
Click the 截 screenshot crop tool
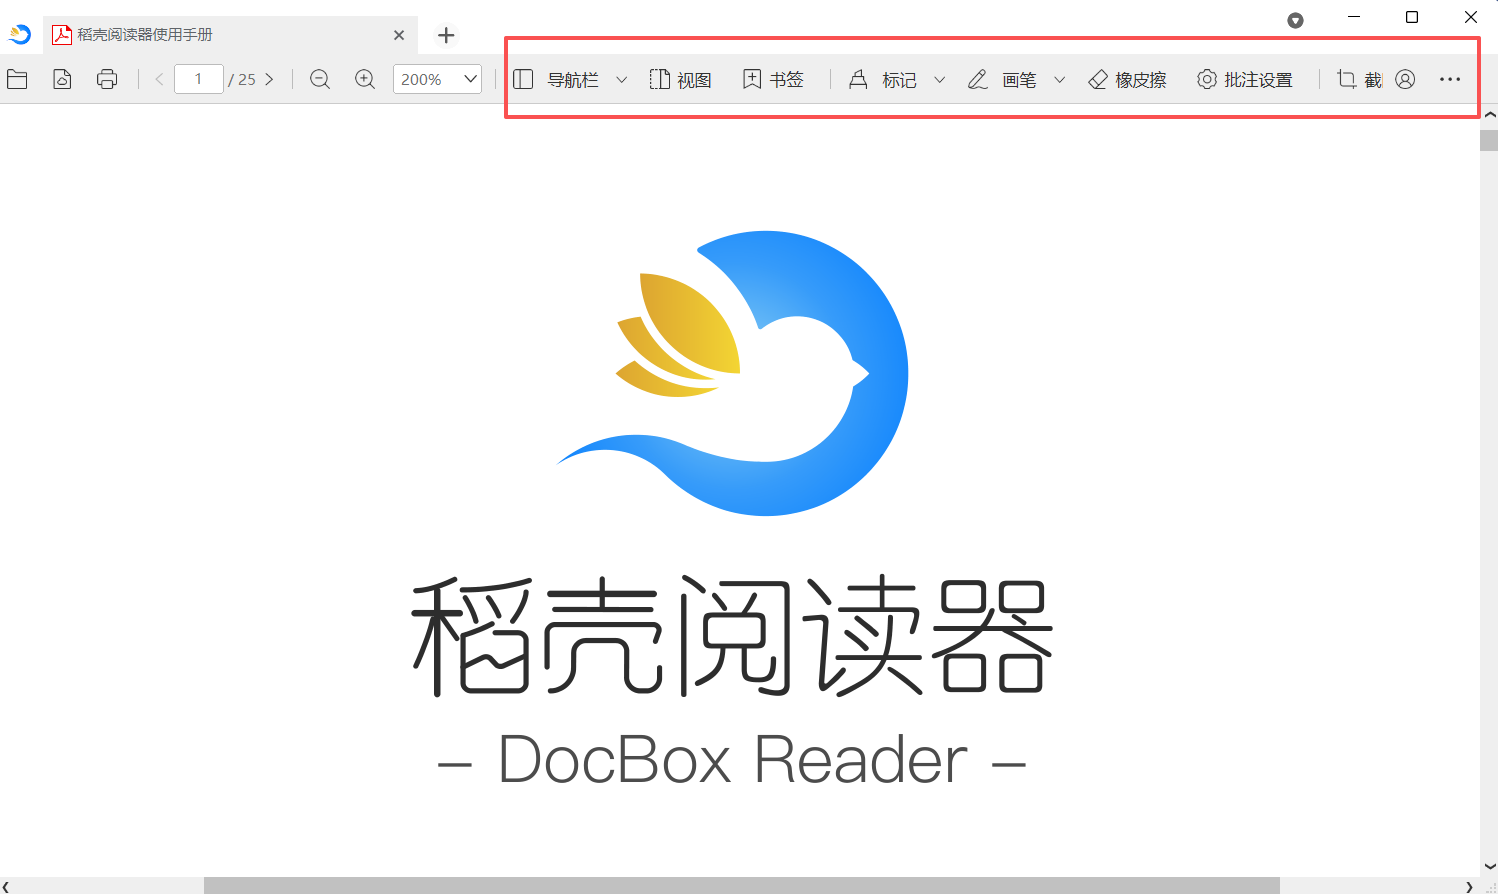coord(1359,79)
